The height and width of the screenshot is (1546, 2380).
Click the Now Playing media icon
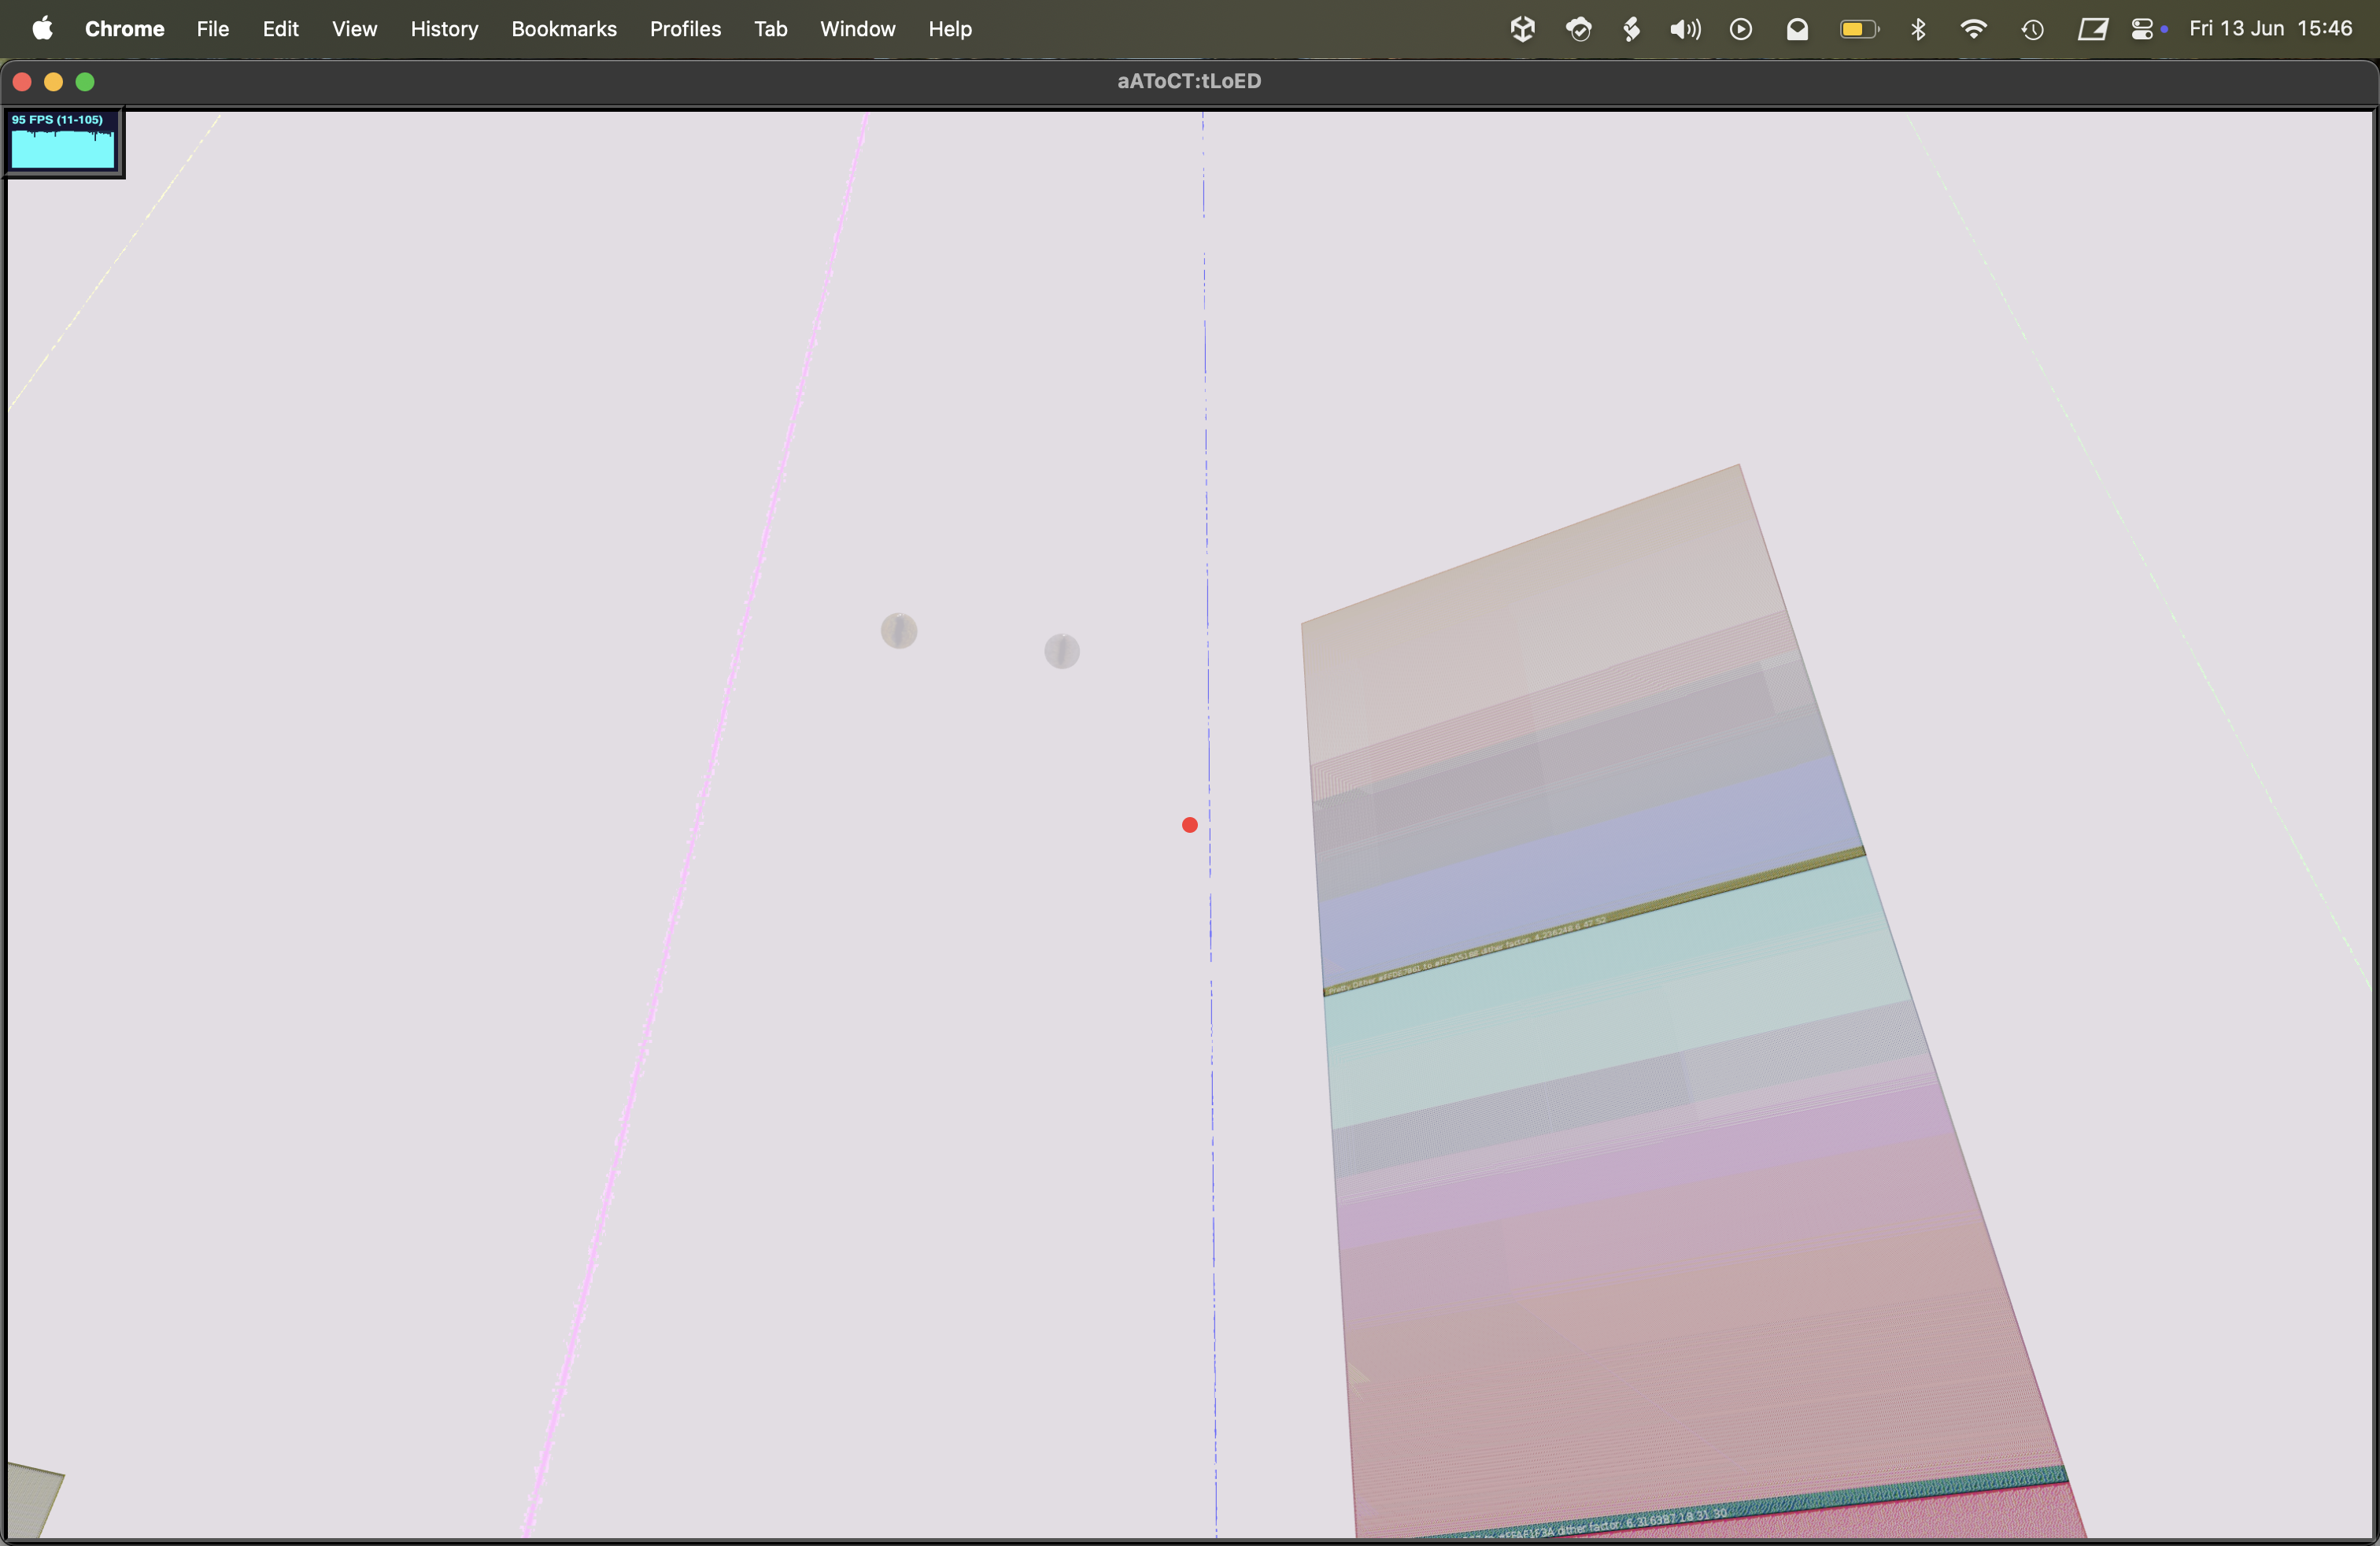coord(1740,28)
